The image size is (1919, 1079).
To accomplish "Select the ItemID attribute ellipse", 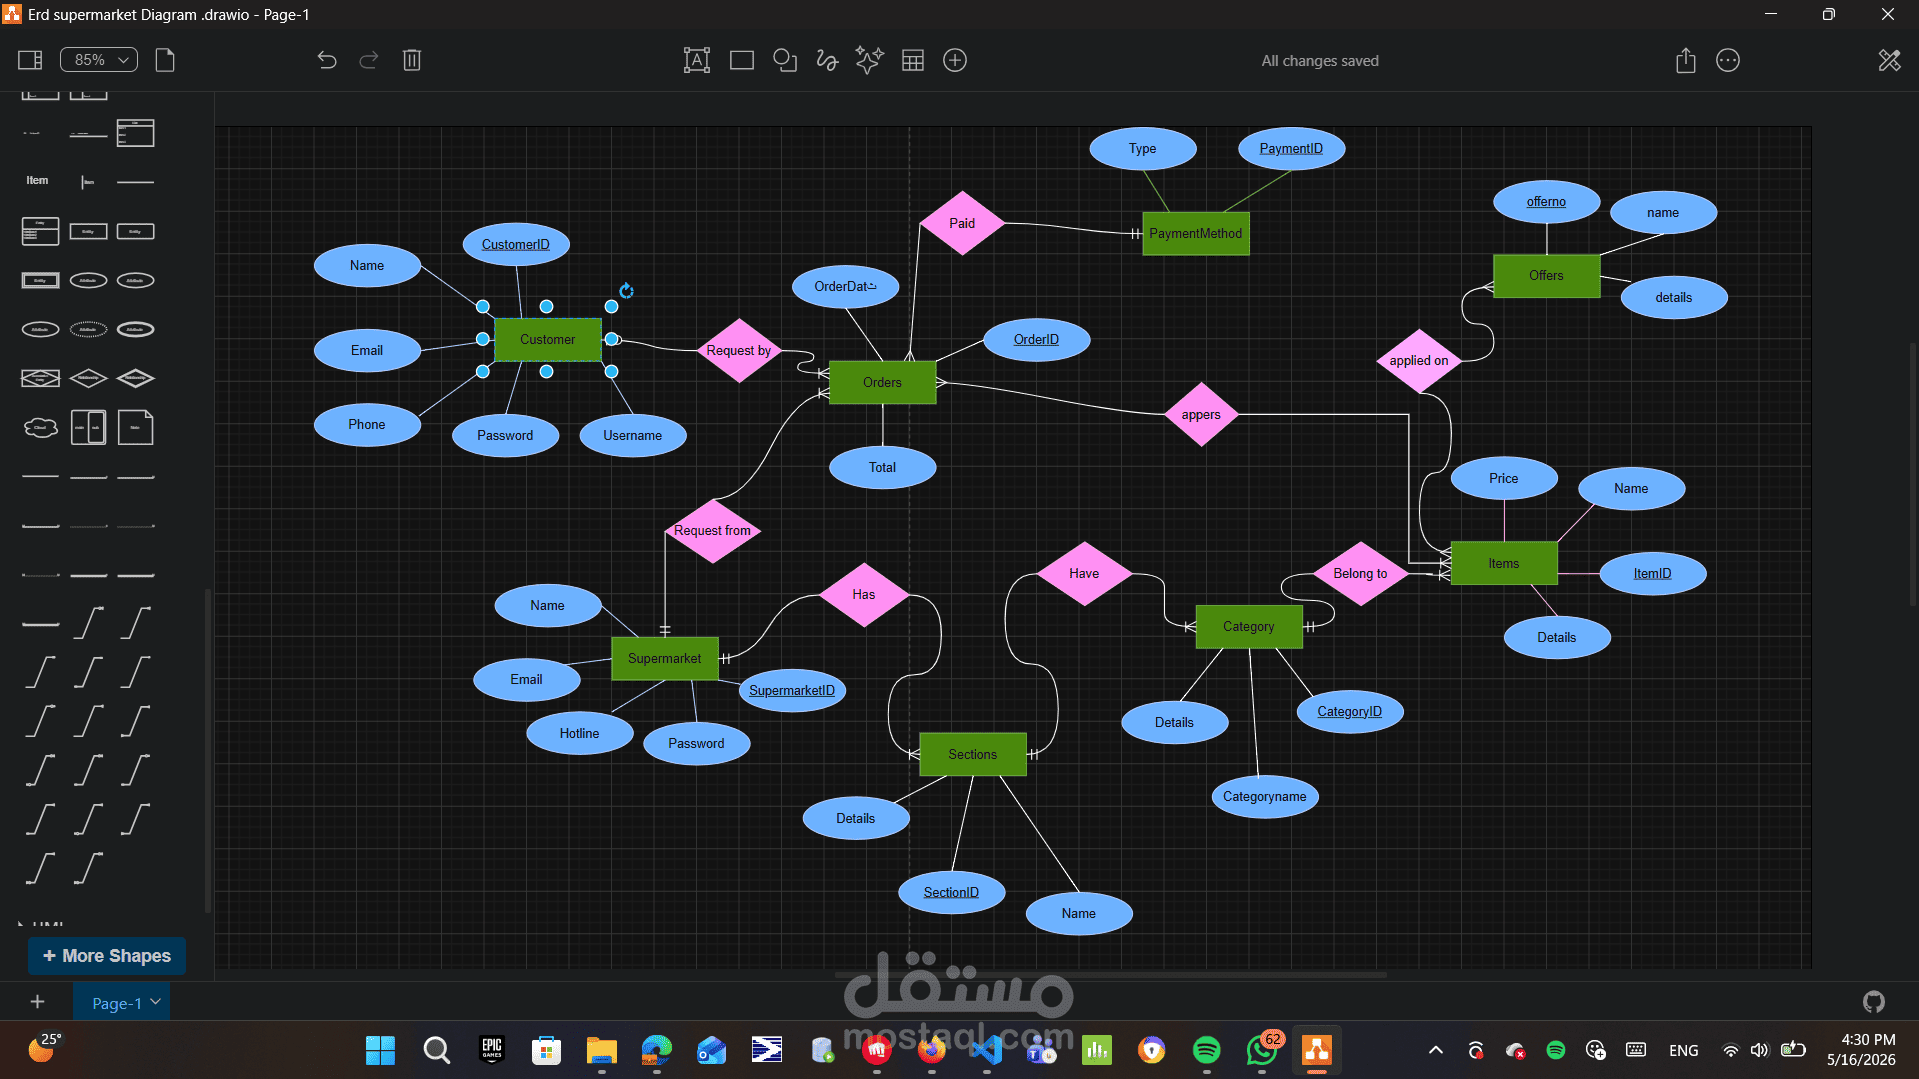I will [1653, 574].
